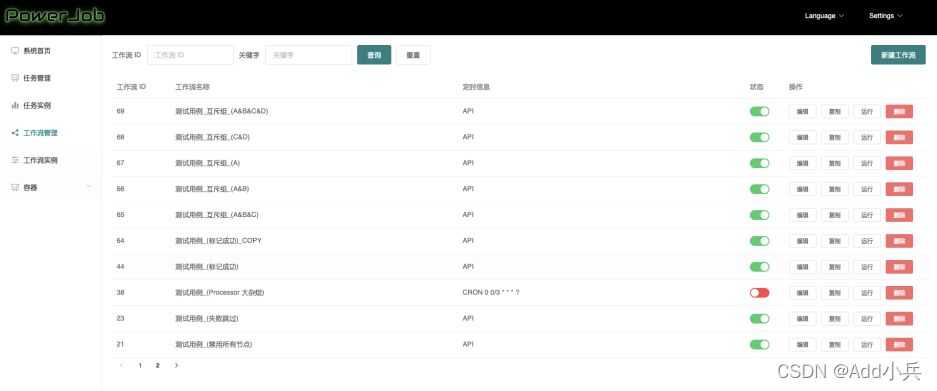Go to next page arrow

coord(176,365)
